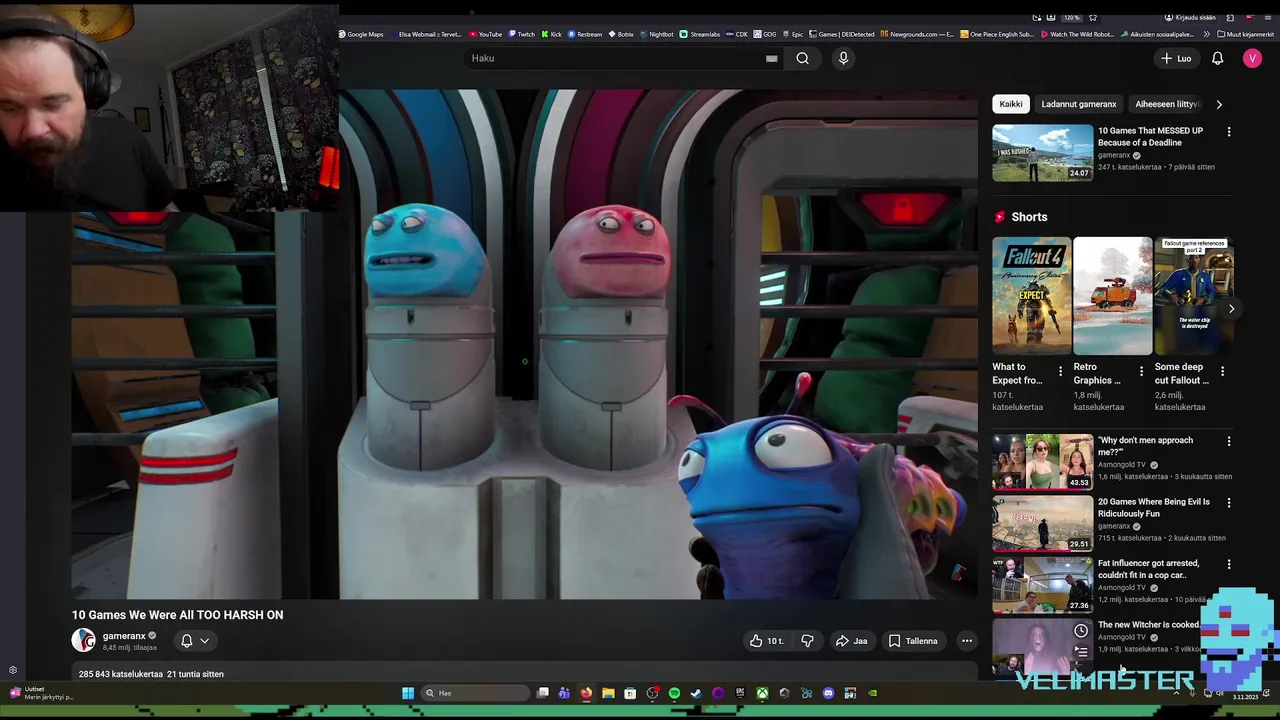Open 'Why don't men approach me' thumbnail
Viewport: 1280px width, 720px height.
pos(1042,461)
